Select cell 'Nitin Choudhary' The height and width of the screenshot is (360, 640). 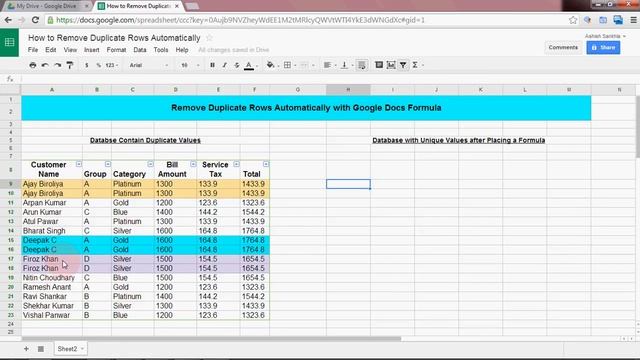tap(52, 278)
